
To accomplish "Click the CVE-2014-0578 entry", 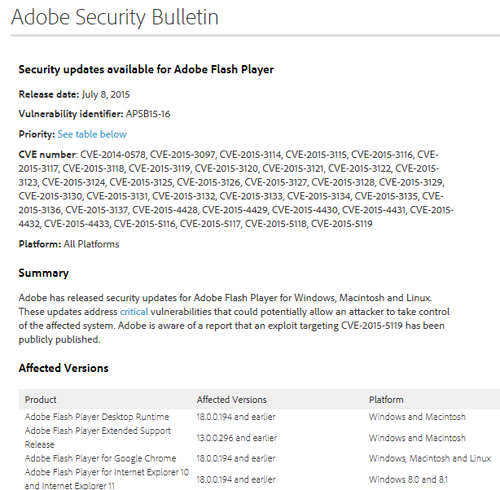I will 113,155.
